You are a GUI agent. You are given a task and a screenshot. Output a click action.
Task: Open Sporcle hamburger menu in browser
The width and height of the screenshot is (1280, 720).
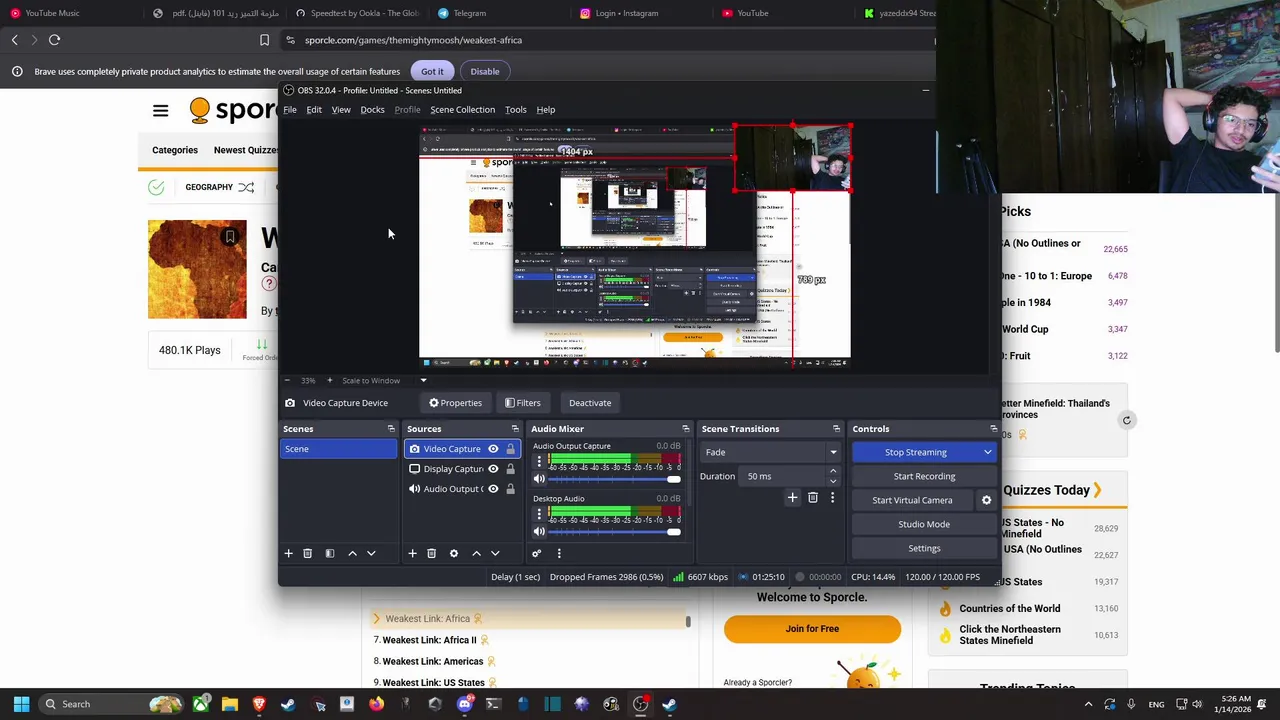point(160,111)
